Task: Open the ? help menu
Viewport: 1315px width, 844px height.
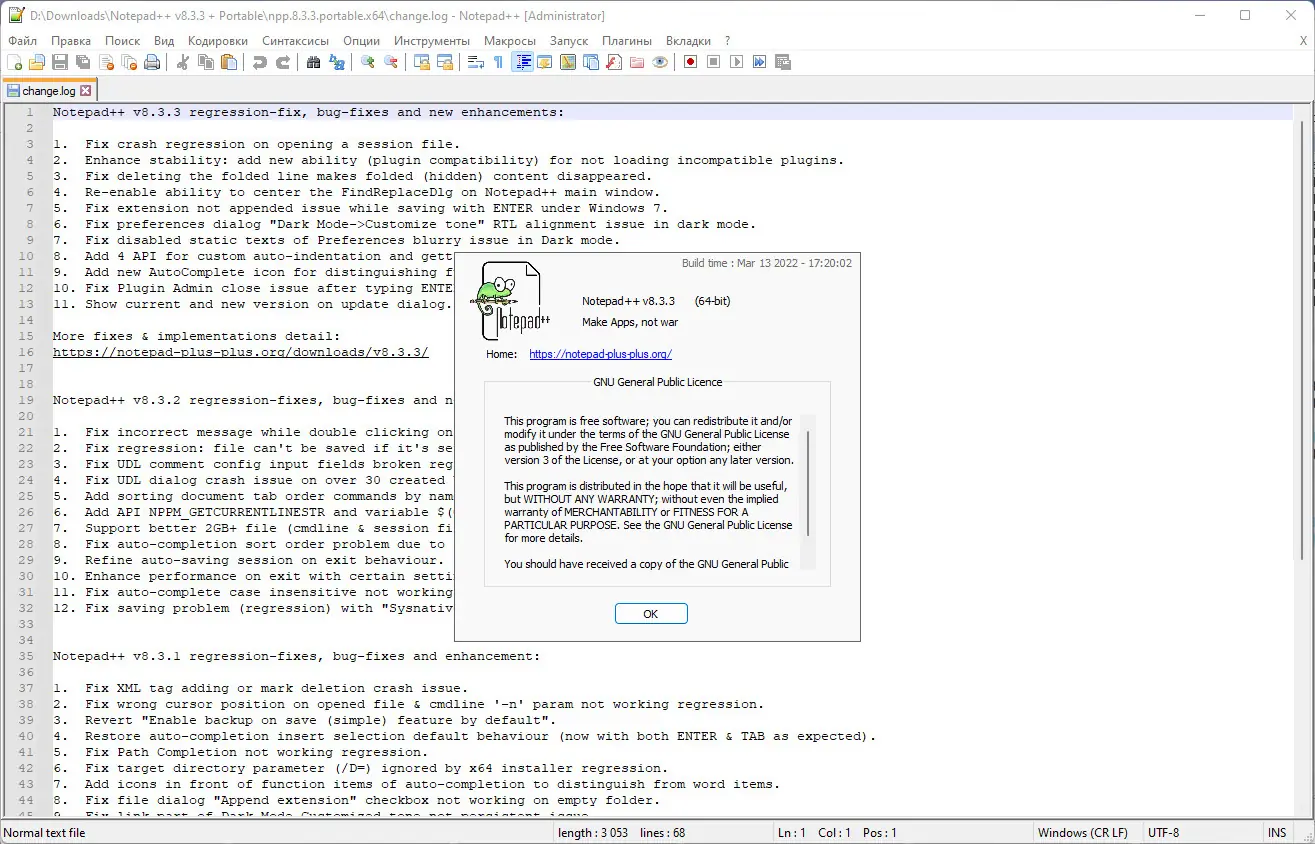Action: click(x=727, y=41)
